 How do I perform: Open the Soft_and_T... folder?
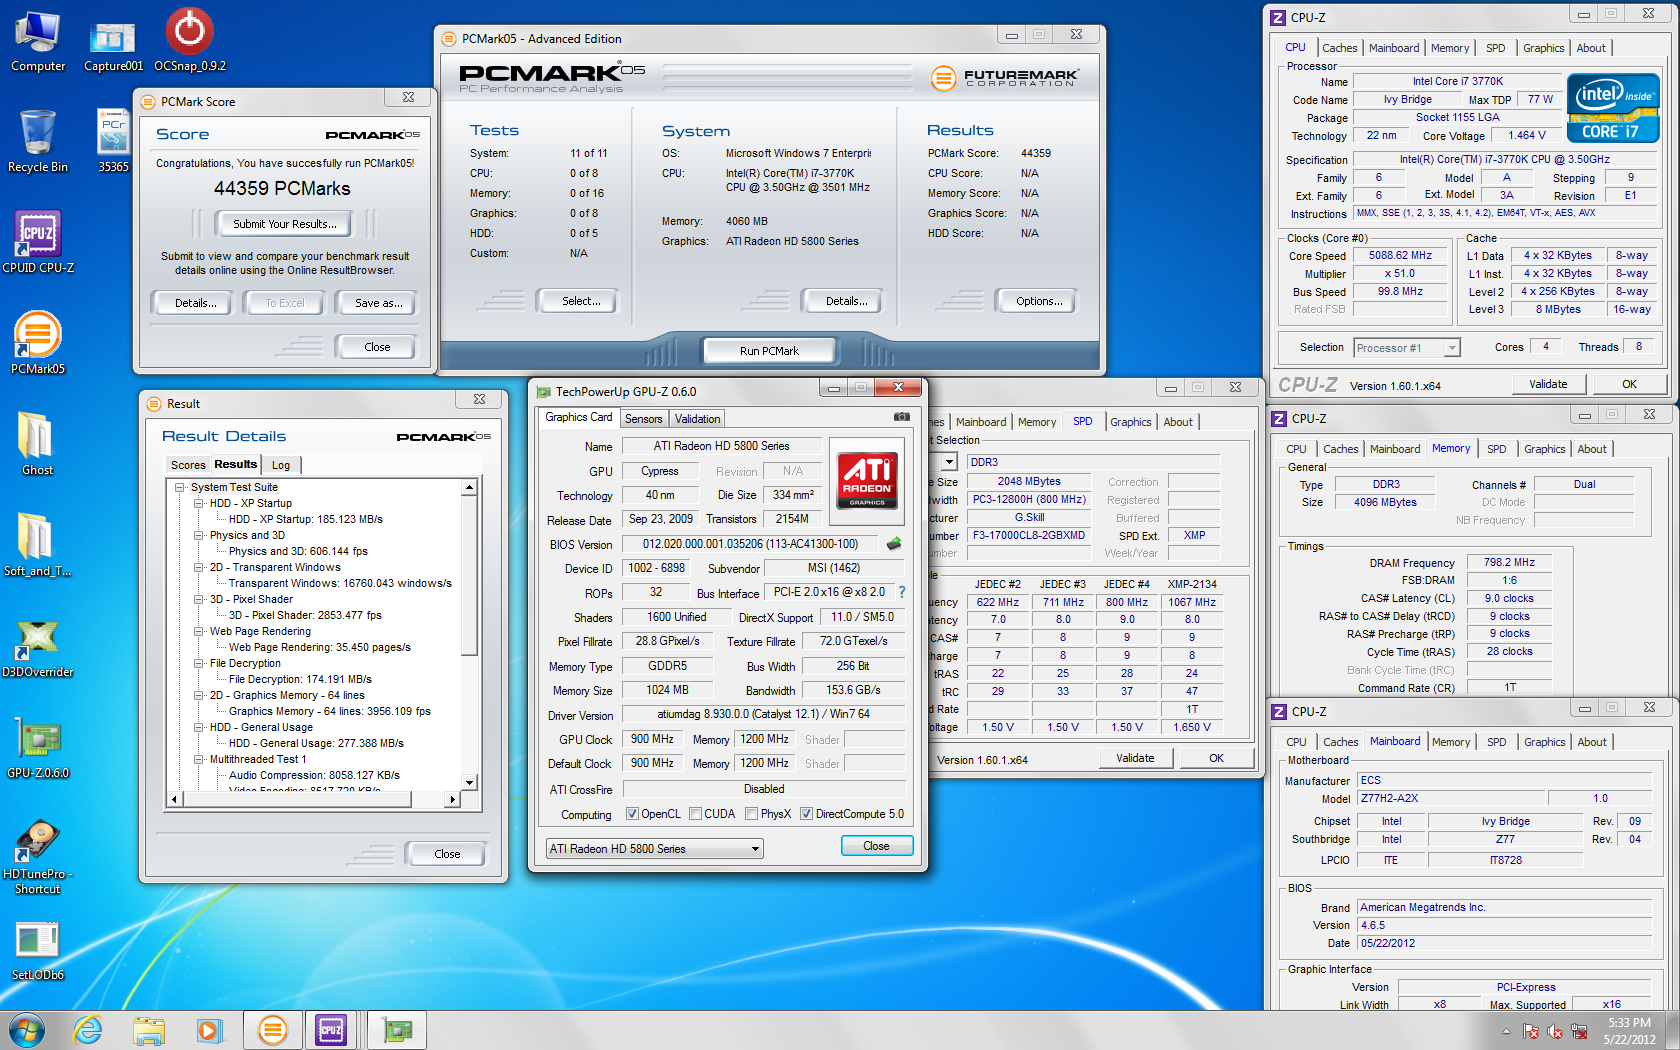[38, 544]
